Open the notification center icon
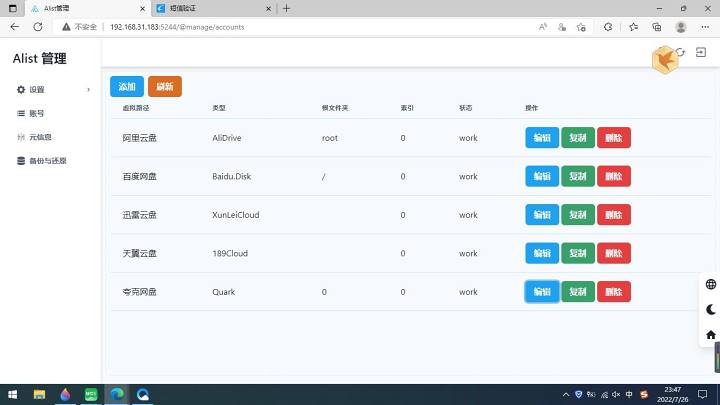 703,394
